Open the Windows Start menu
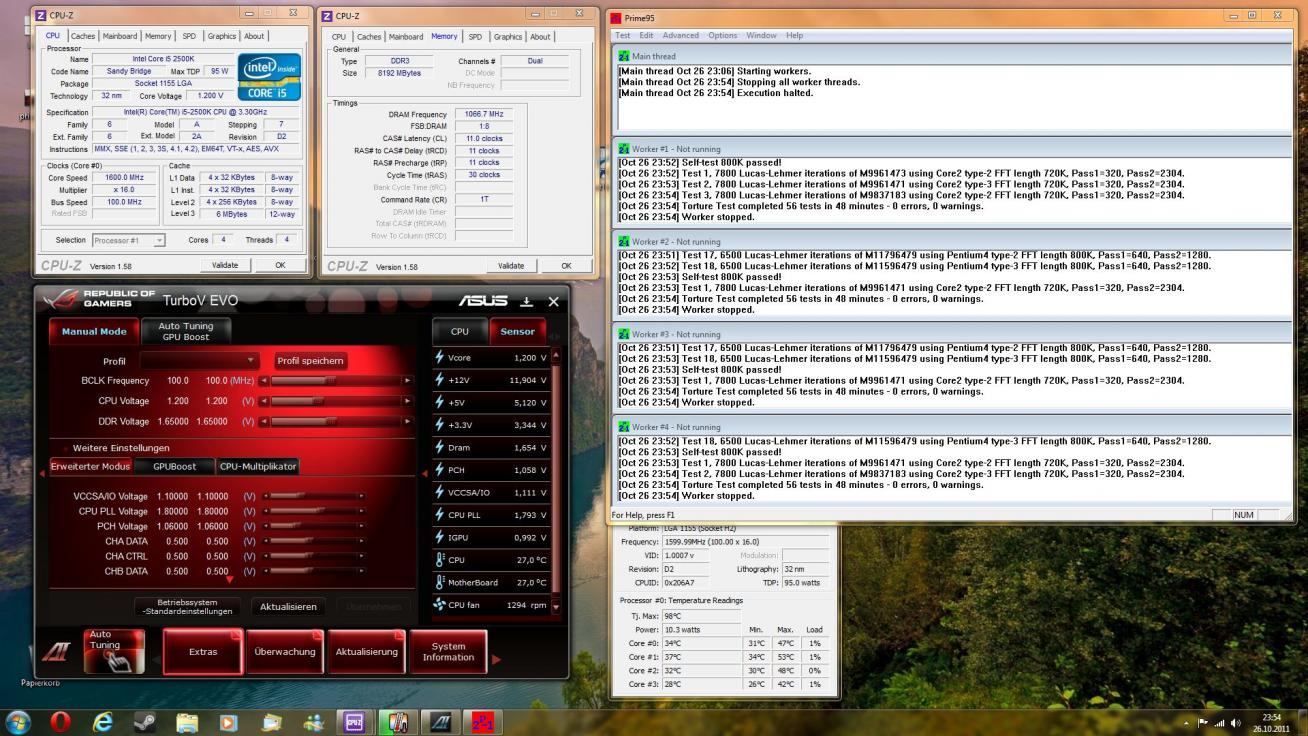This screenshot has height=736, width=1308. [19, 721]
